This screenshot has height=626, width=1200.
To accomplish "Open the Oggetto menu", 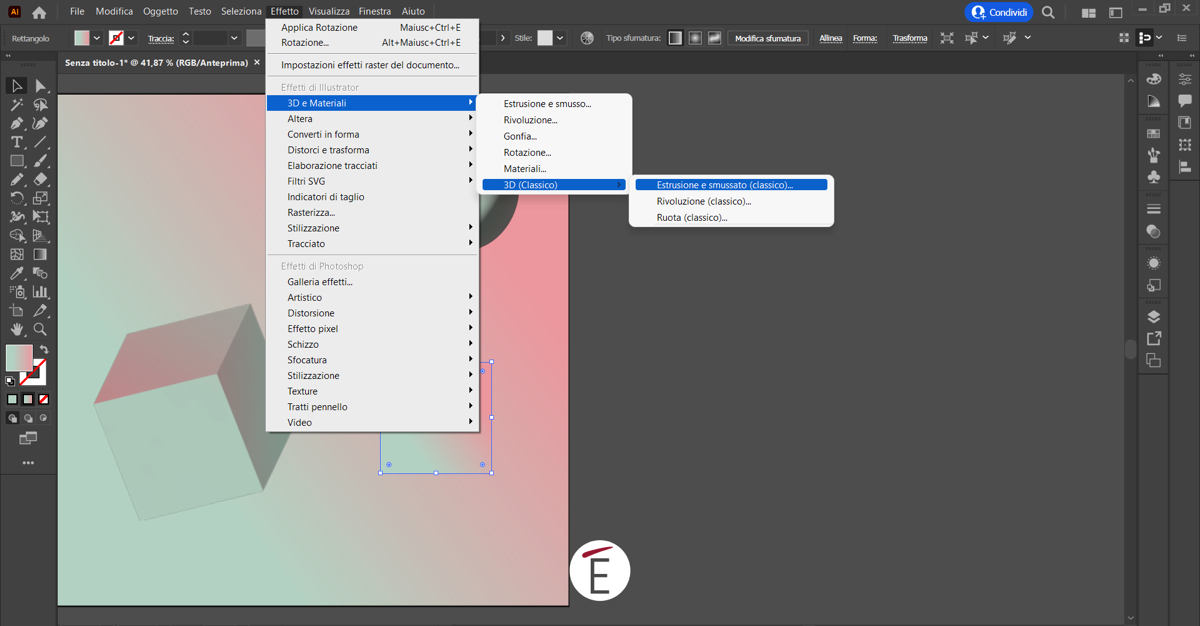I will (x=160, y=11).
